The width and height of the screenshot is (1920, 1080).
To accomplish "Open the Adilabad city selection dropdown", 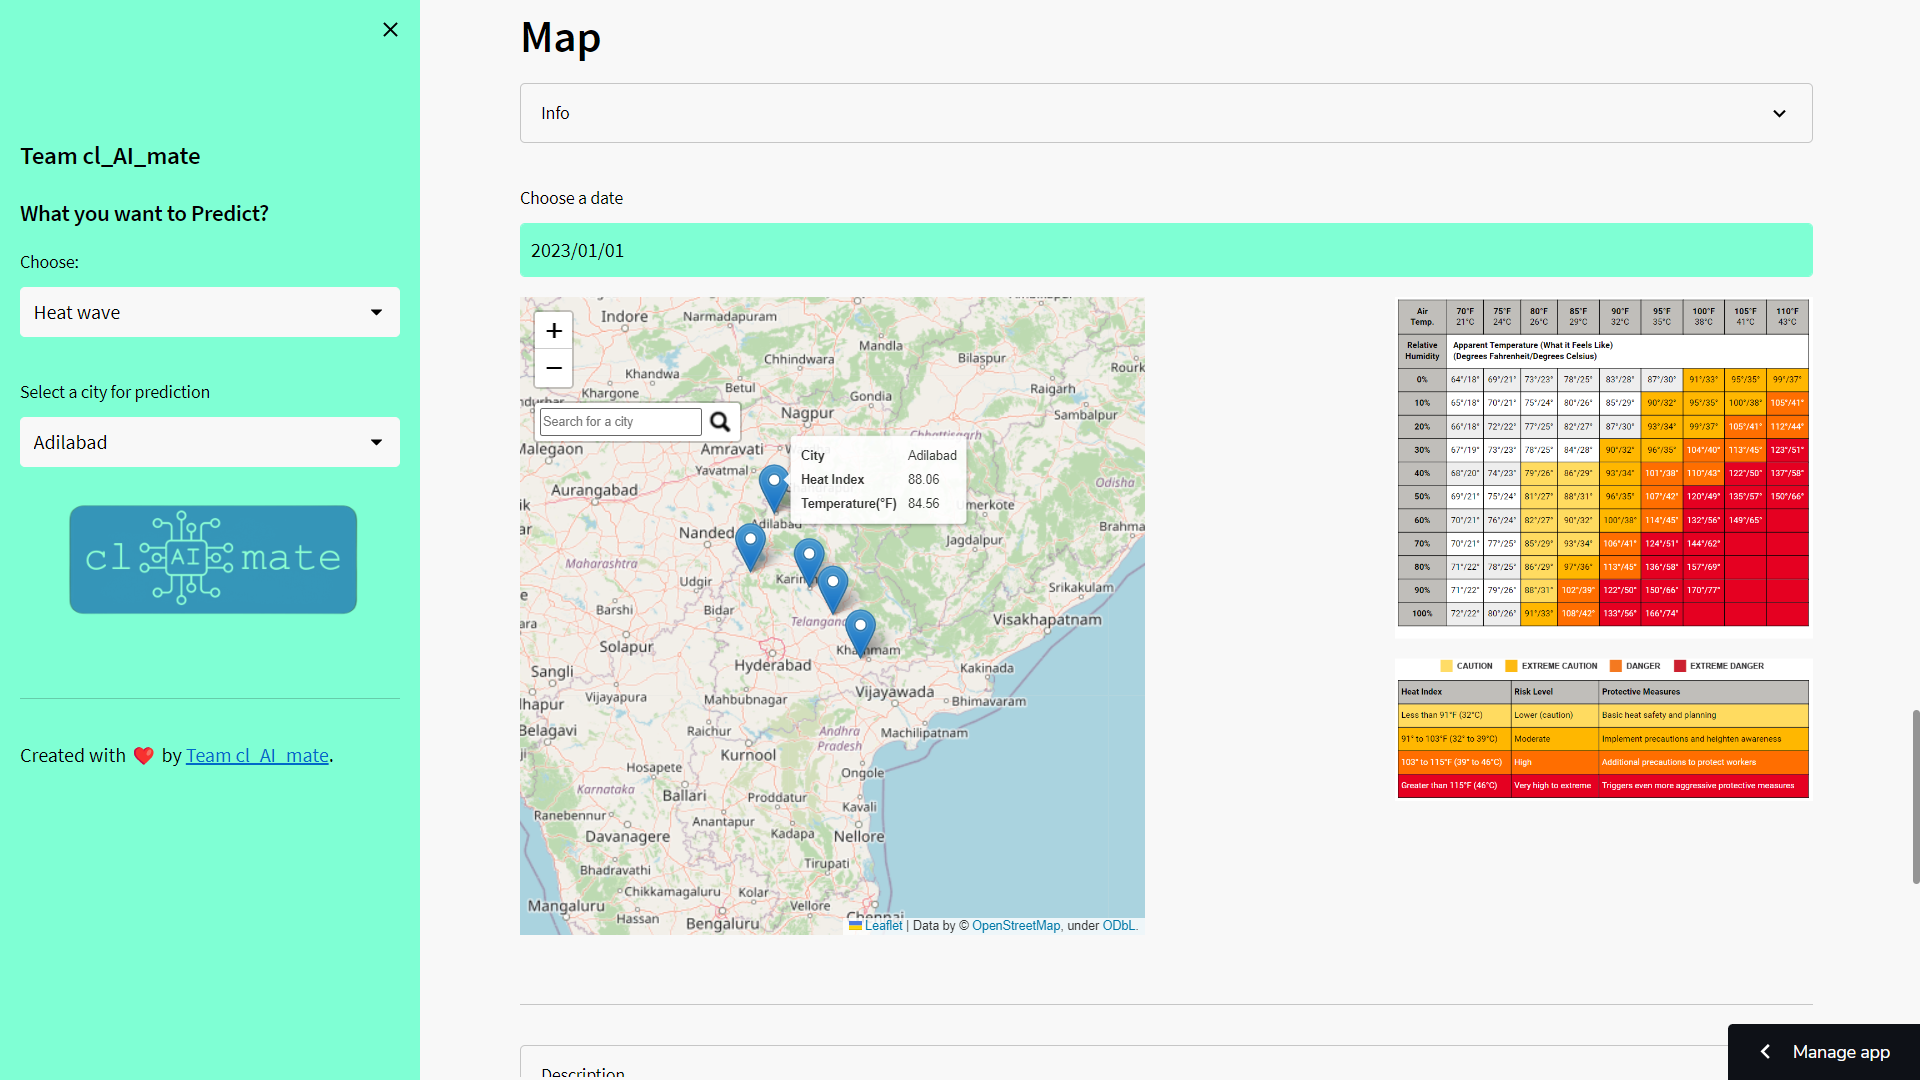I will [210, 442].
